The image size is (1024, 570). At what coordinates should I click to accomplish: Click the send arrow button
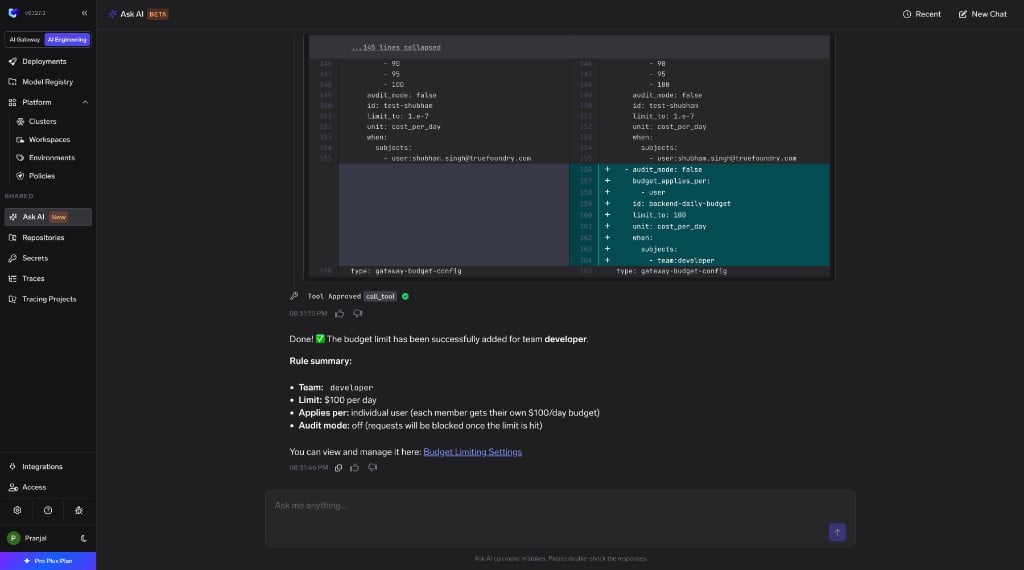[837, 532]
